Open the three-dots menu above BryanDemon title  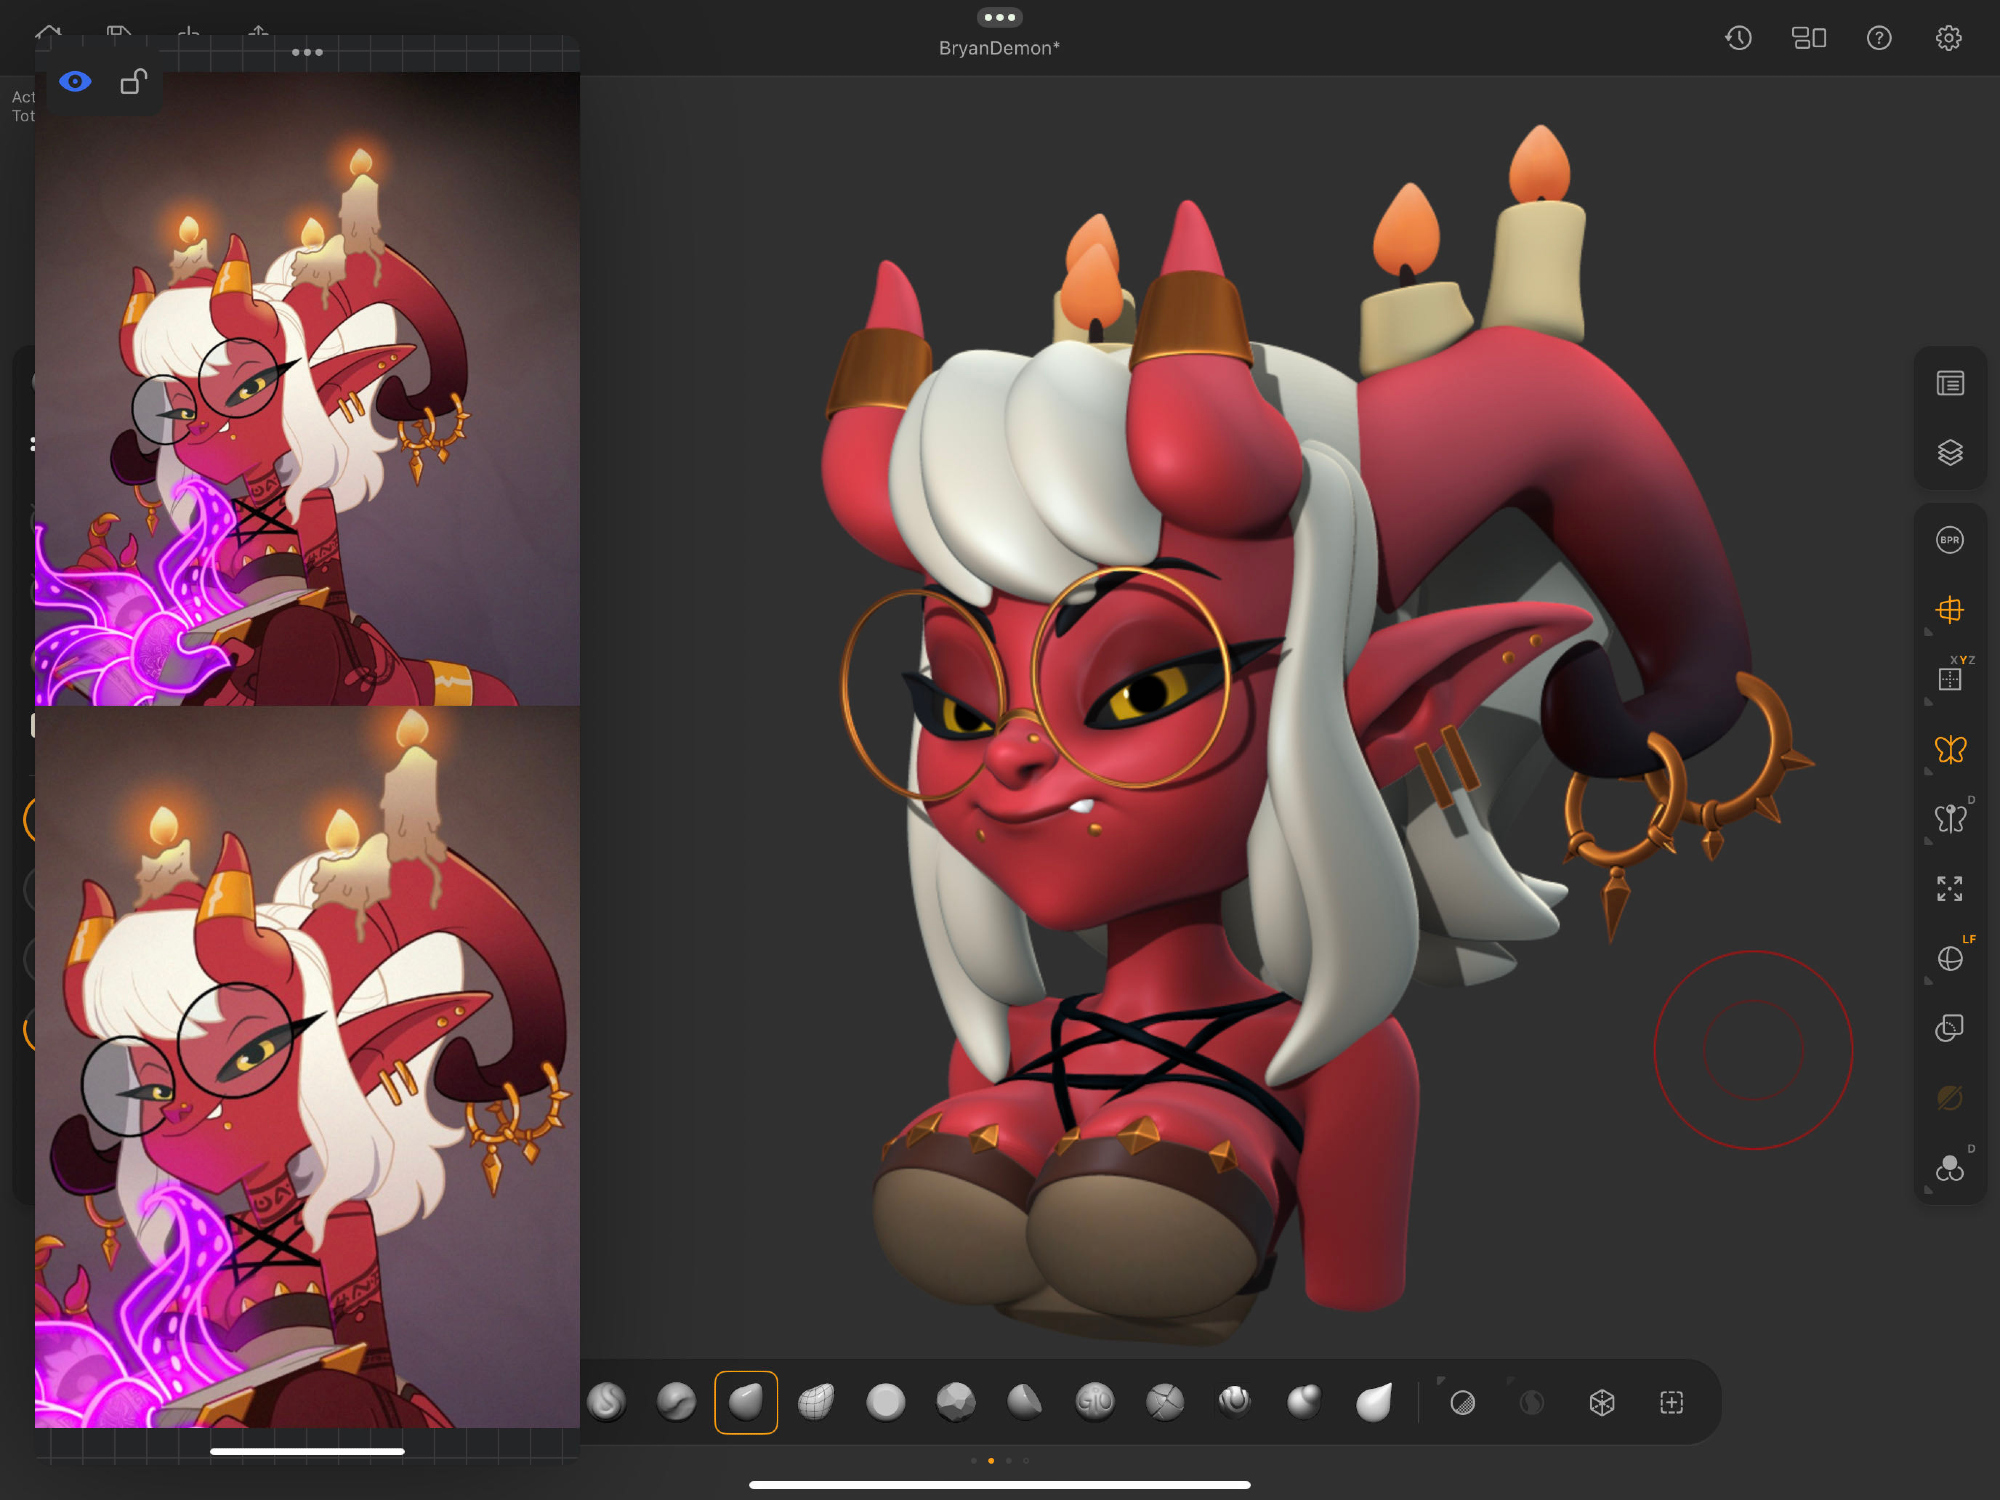click(999, 17)
